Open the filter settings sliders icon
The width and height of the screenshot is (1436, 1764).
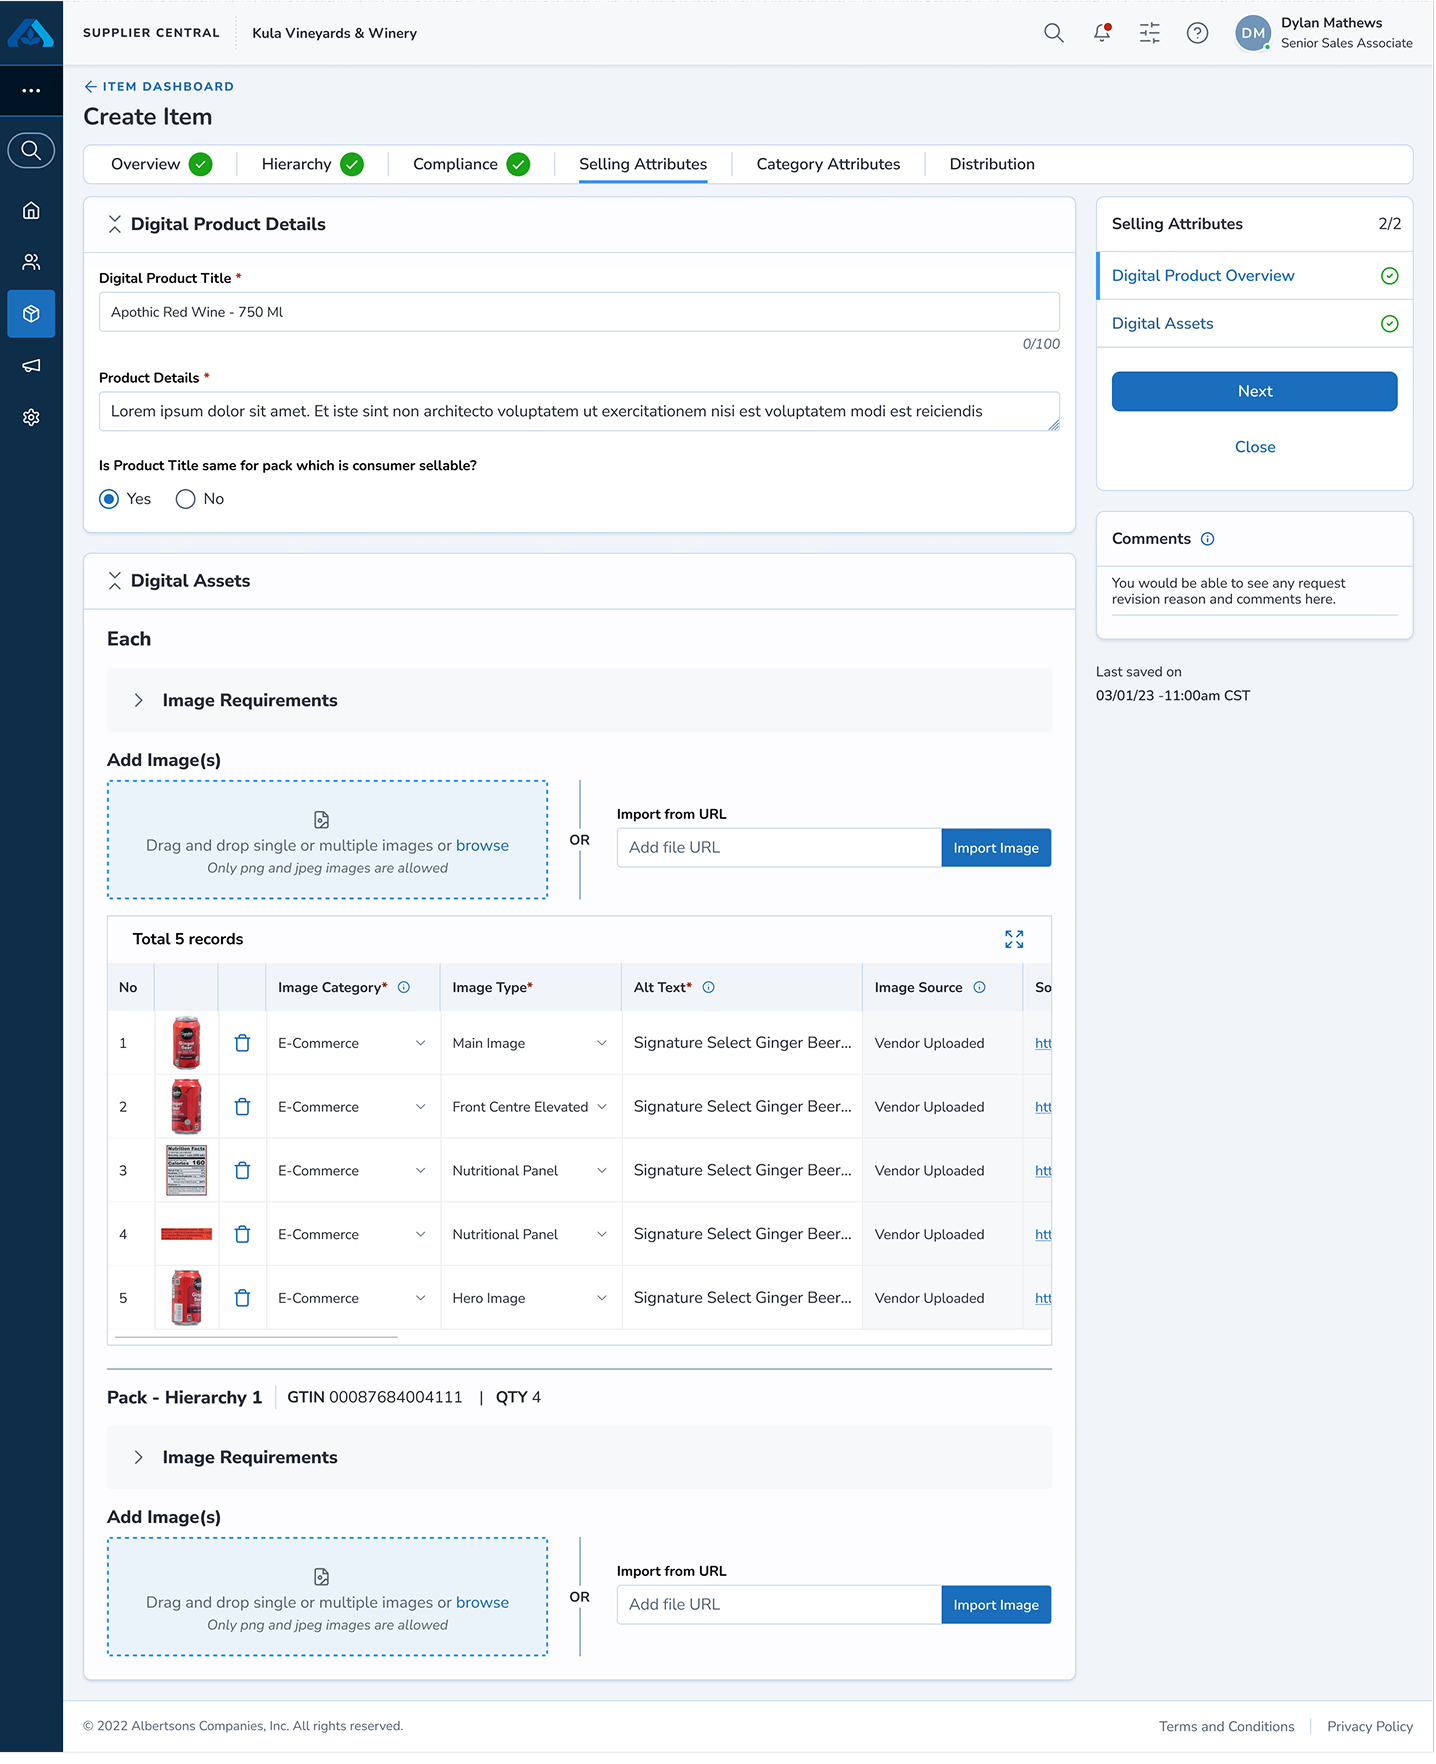point(1150,33)
